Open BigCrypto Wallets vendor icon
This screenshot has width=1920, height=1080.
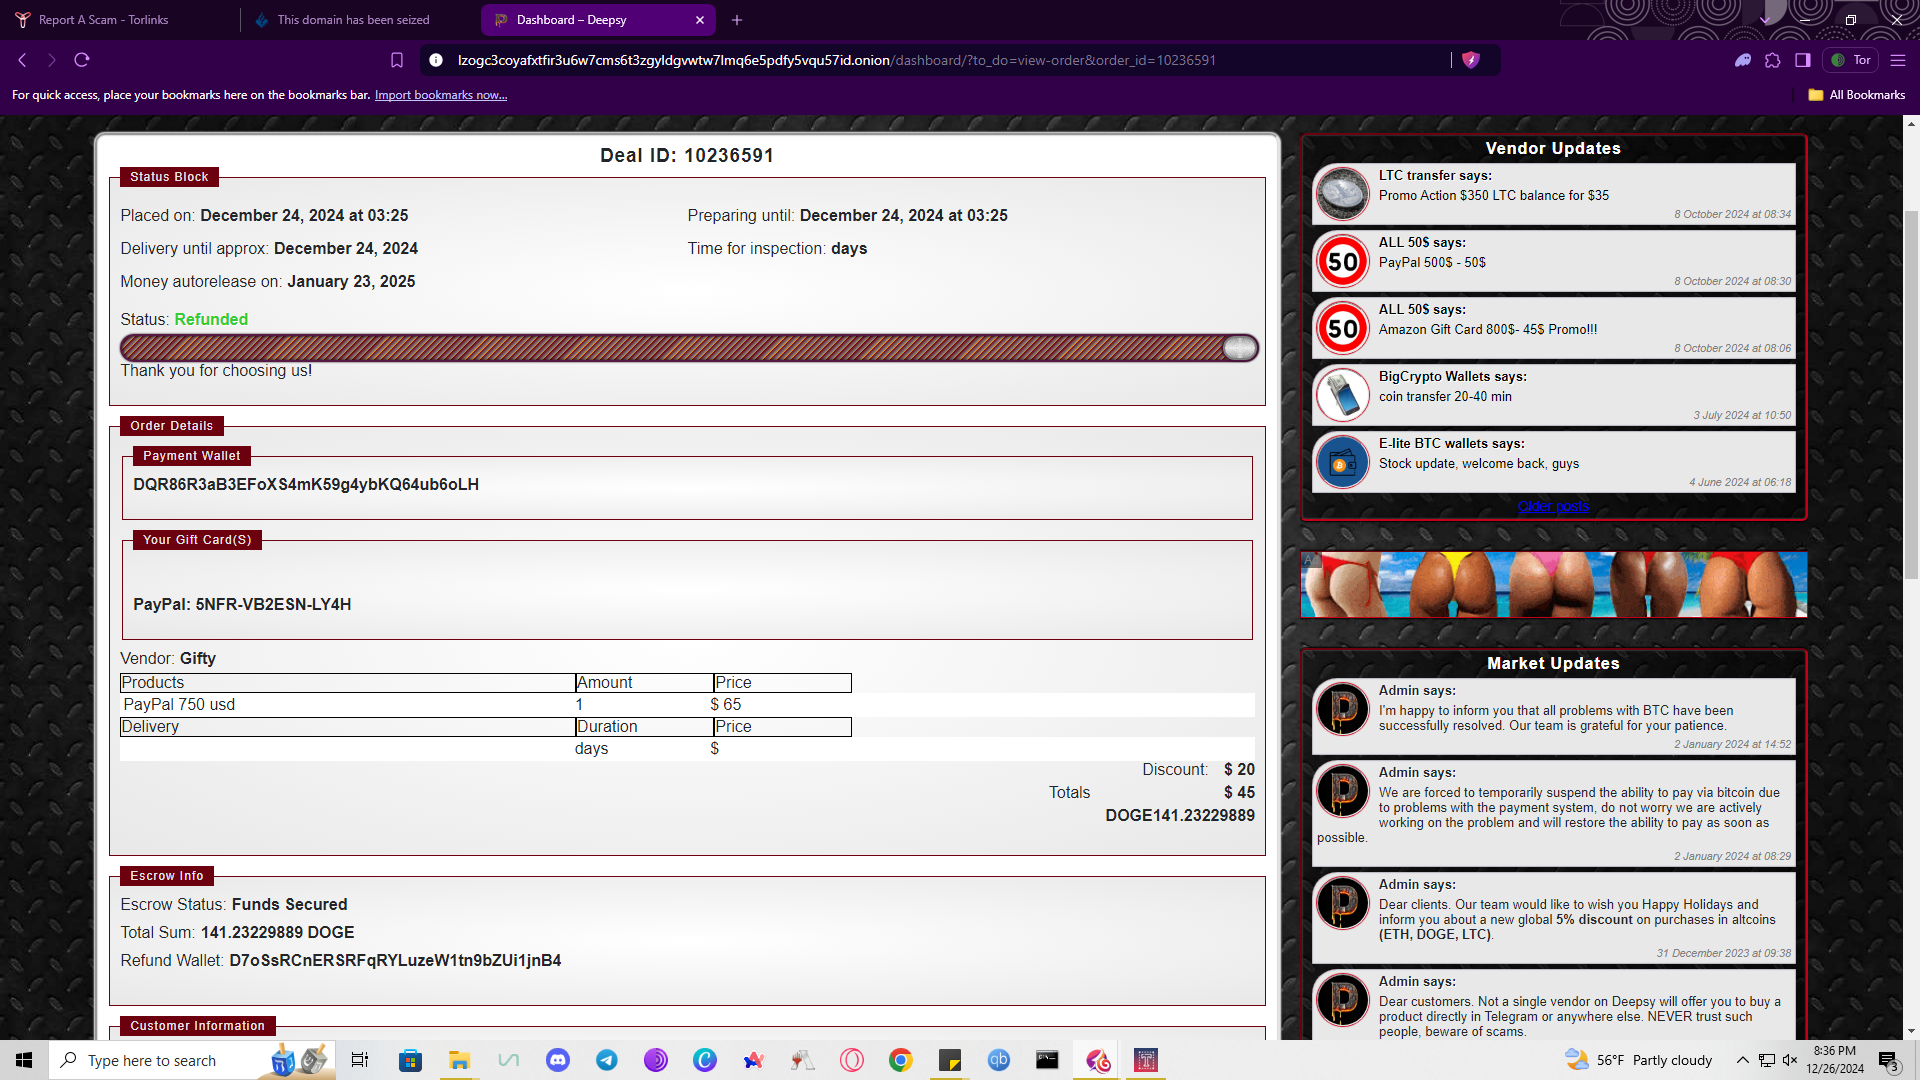1342,395
